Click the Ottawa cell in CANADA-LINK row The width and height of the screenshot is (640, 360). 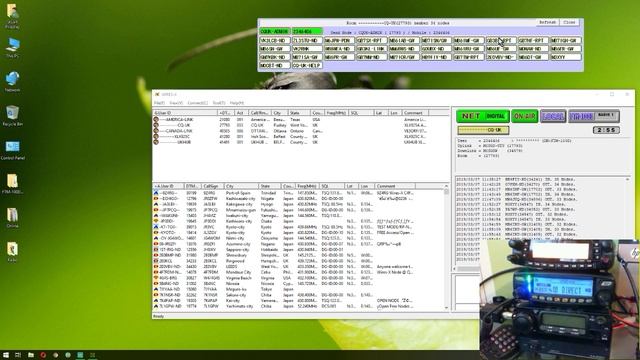pyautogui.click(x=279, y=131)
